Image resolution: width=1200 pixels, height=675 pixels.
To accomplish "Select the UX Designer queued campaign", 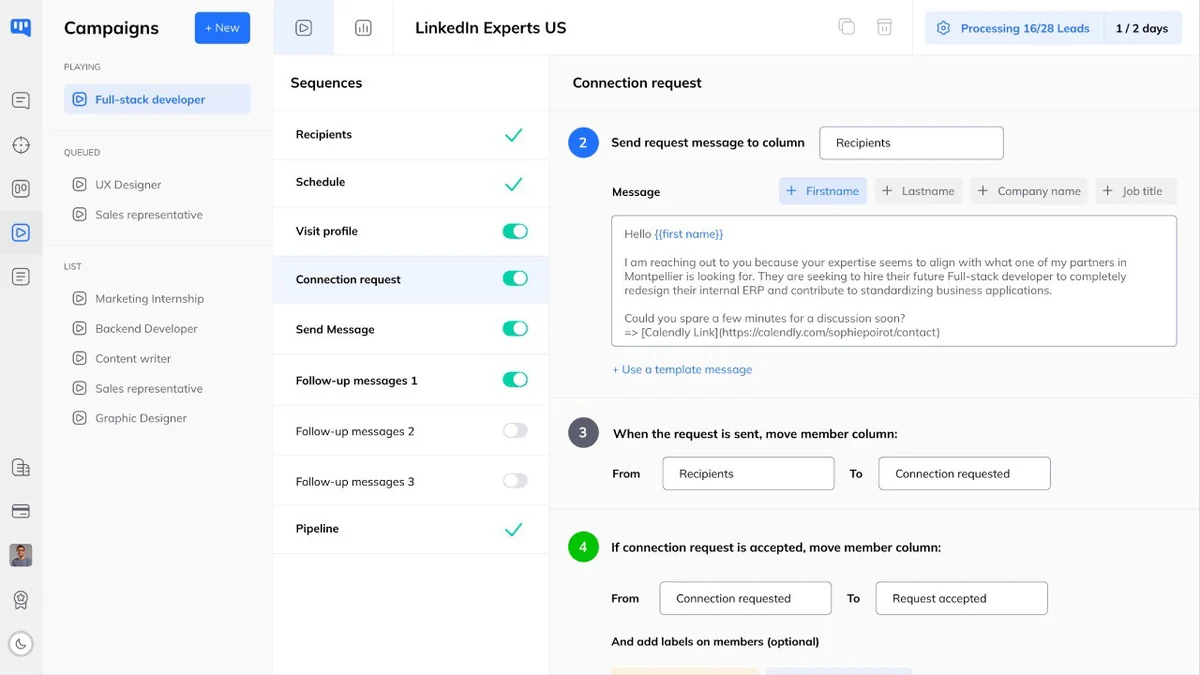I will click(128, 185).
